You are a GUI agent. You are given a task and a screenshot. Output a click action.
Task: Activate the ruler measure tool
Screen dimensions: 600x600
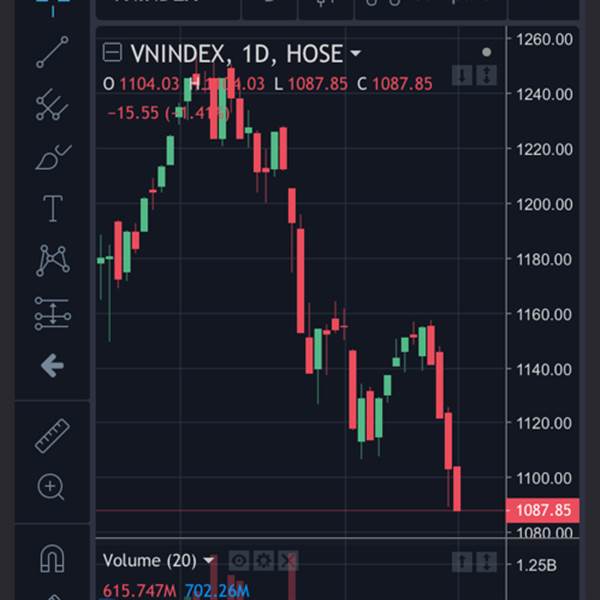[52, 436]
